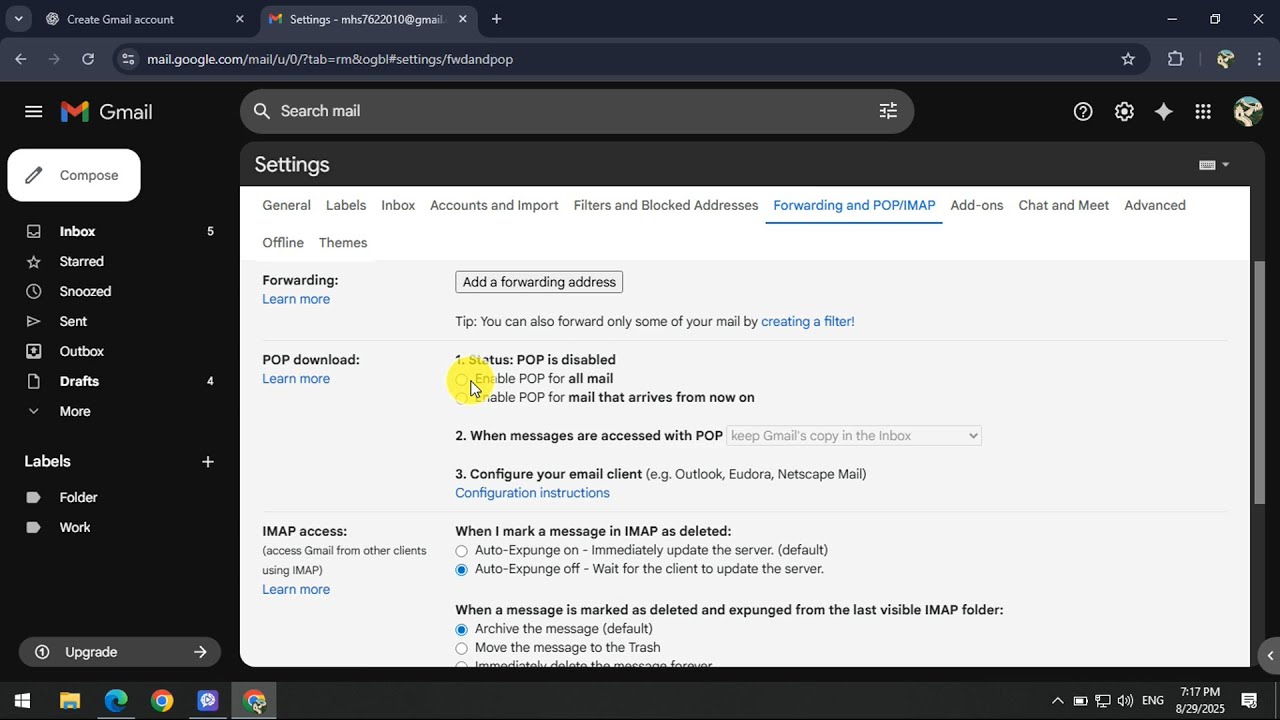Click the Inbox tray icon in the sidebar
The height and width of the screenshot is (720, 1280).
point(34,231)
